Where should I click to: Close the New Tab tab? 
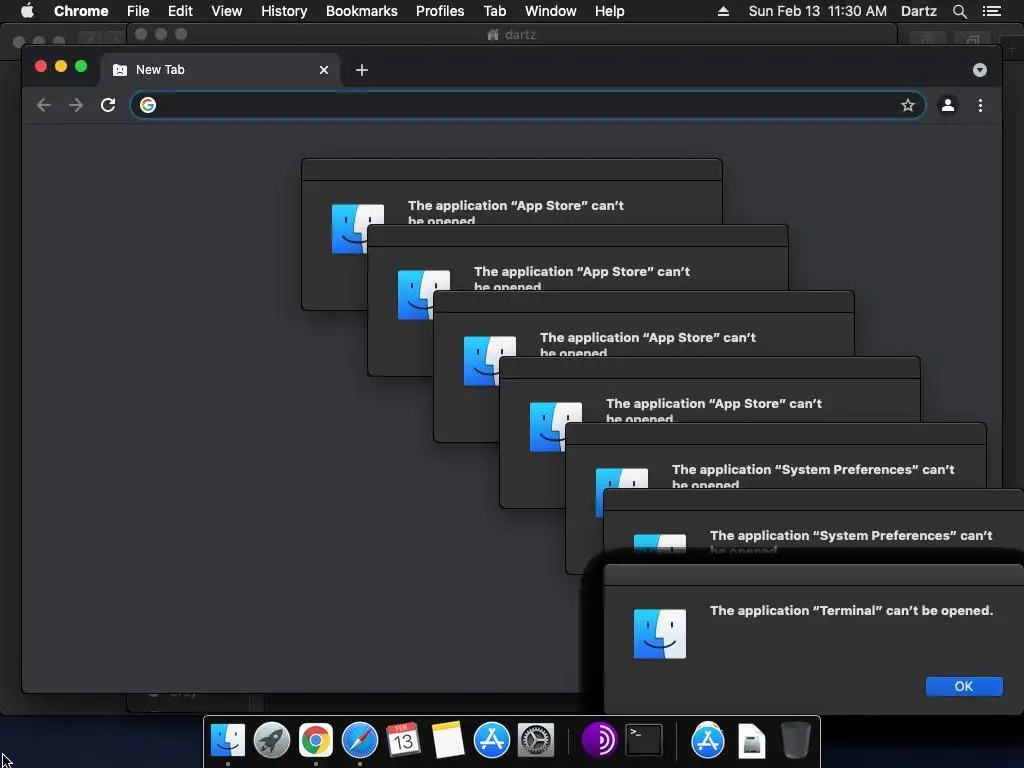click(324, 70)
